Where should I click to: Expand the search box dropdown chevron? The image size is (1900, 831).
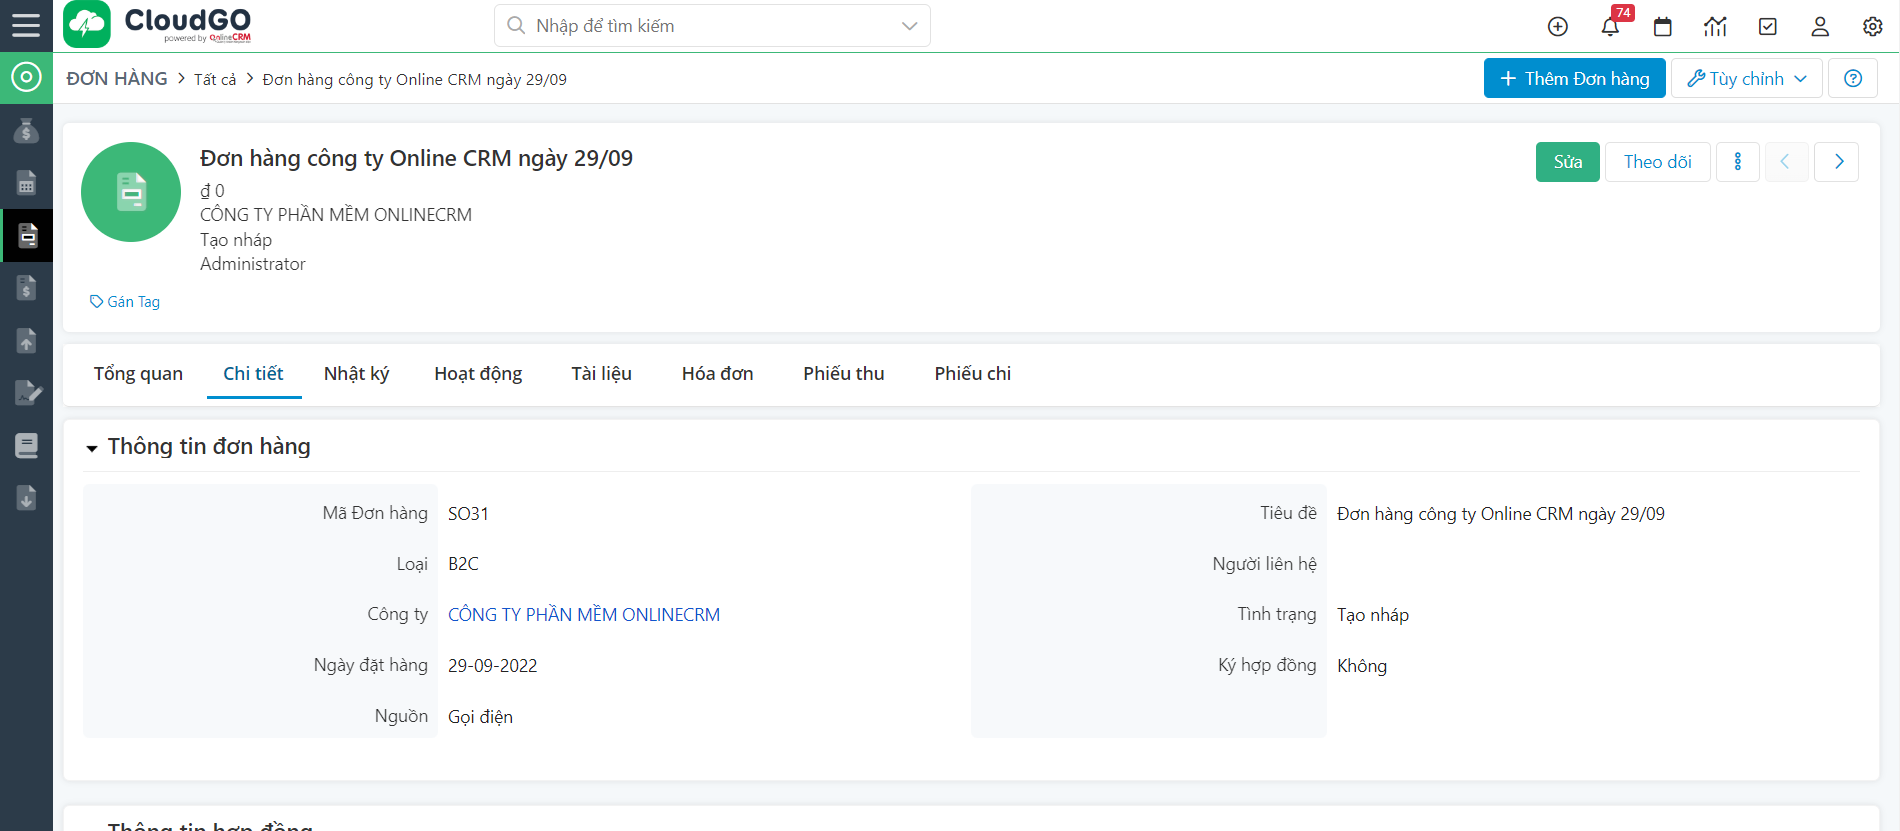[909, 26]
